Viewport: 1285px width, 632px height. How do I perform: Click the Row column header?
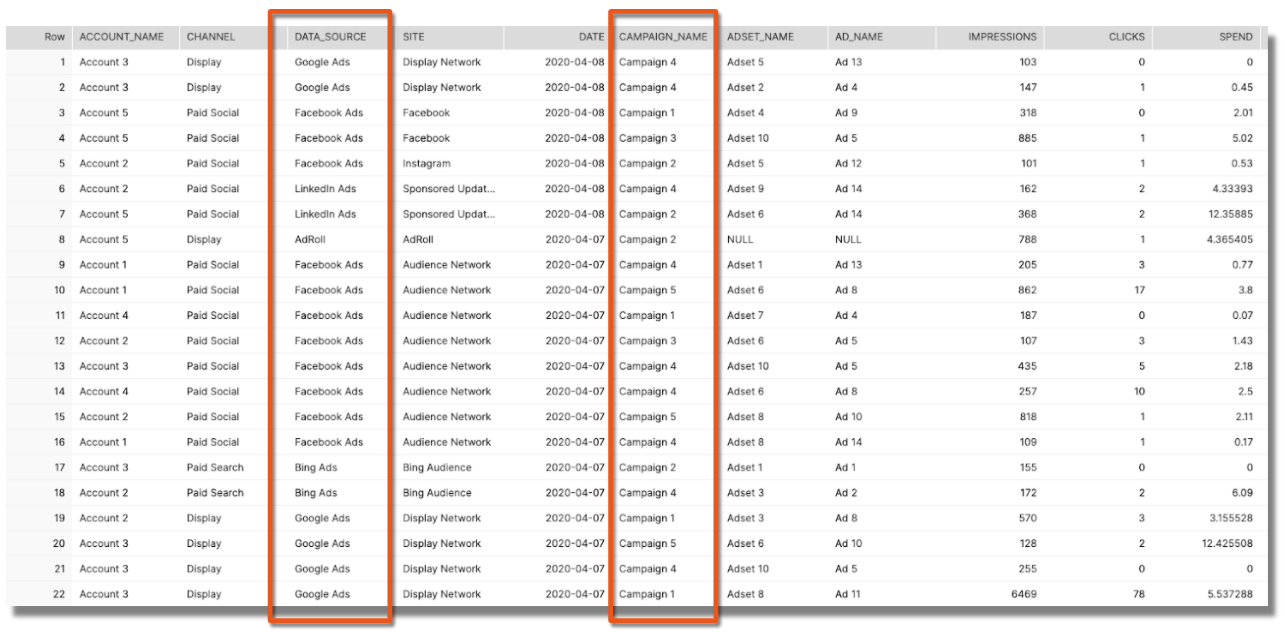(x=54, y=37)
